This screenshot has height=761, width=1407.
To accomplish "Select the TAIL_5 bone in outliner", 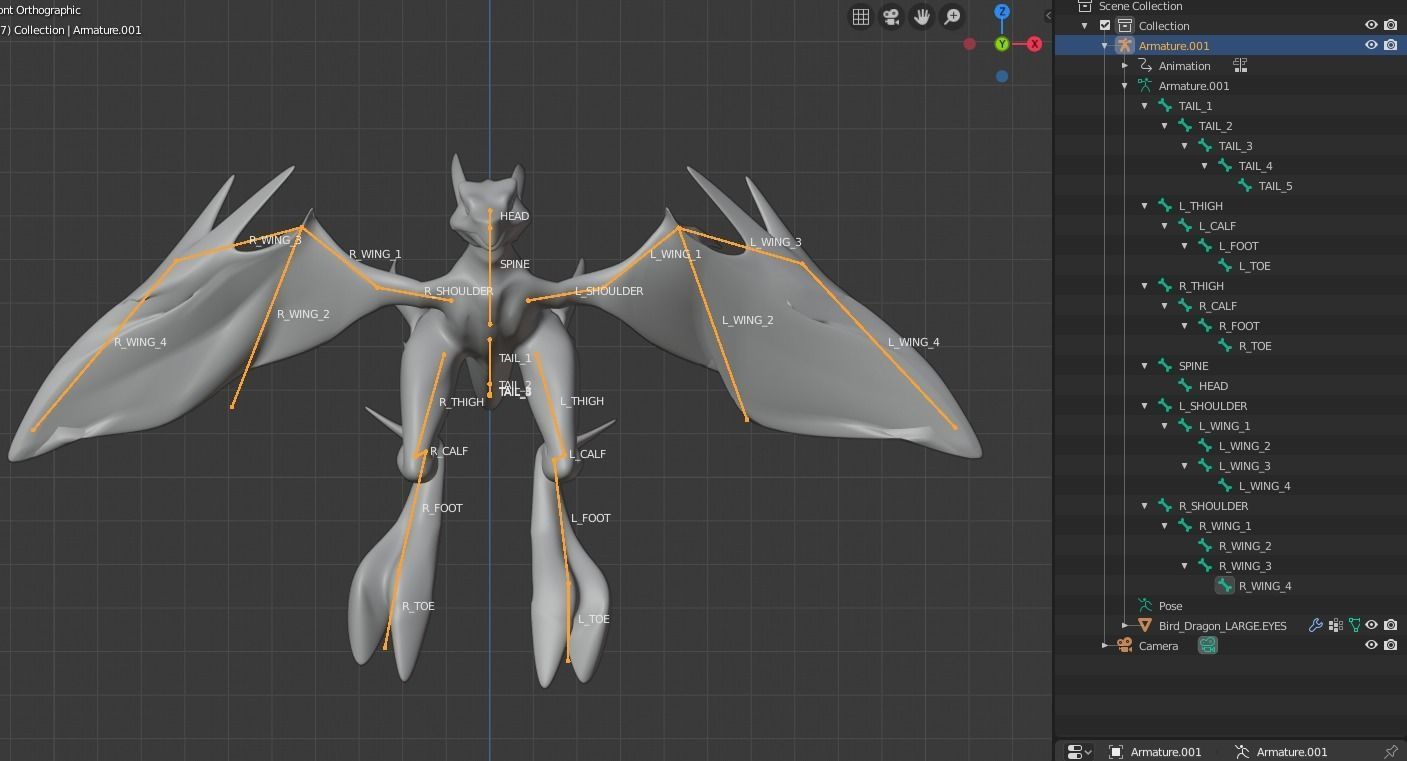I will click(x=1275, y=186).
